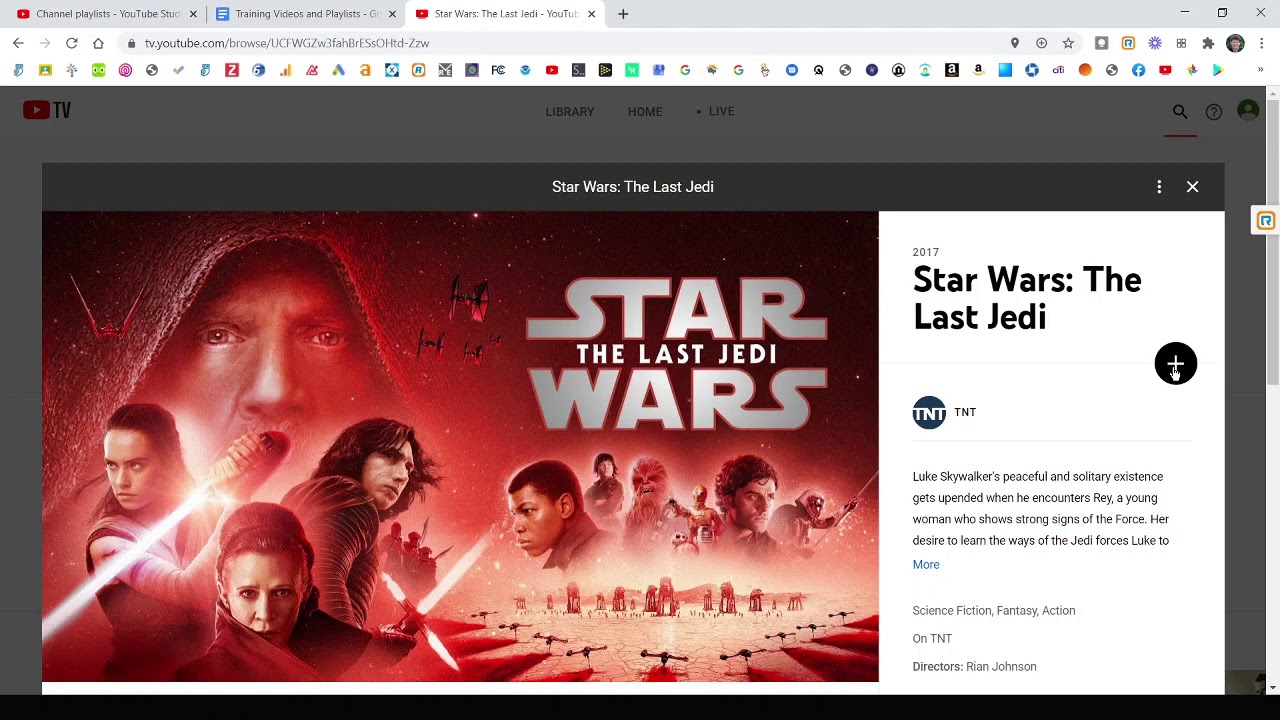Image resolution: width=1280 pixels, height=720 pixels.
Task: Click the page vertical scrollbar
Action: click(1272, 240)
